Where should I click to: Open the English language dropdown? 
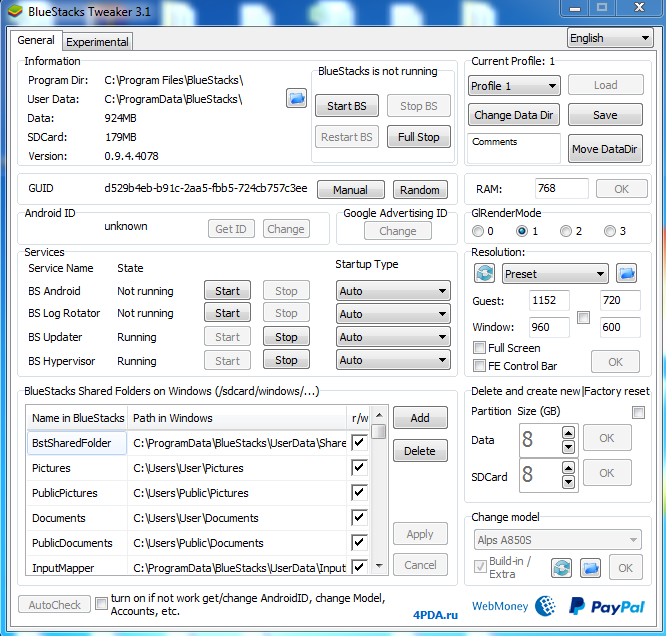(610, 38)
